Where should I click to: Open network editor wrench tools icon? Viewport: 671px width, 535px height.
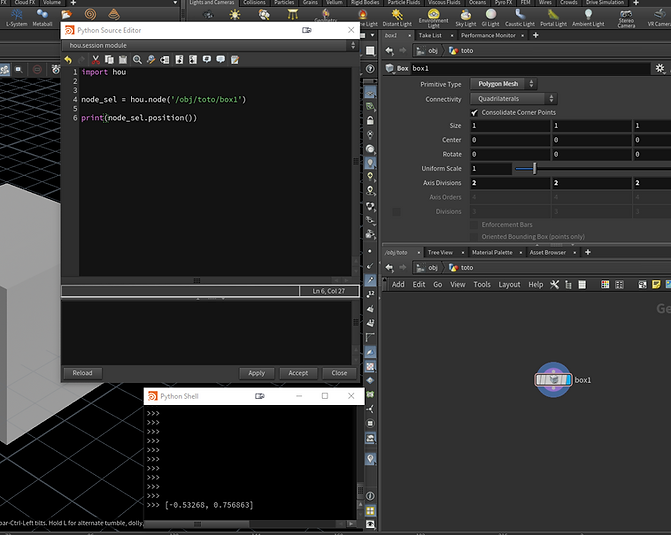coord(554,284)
